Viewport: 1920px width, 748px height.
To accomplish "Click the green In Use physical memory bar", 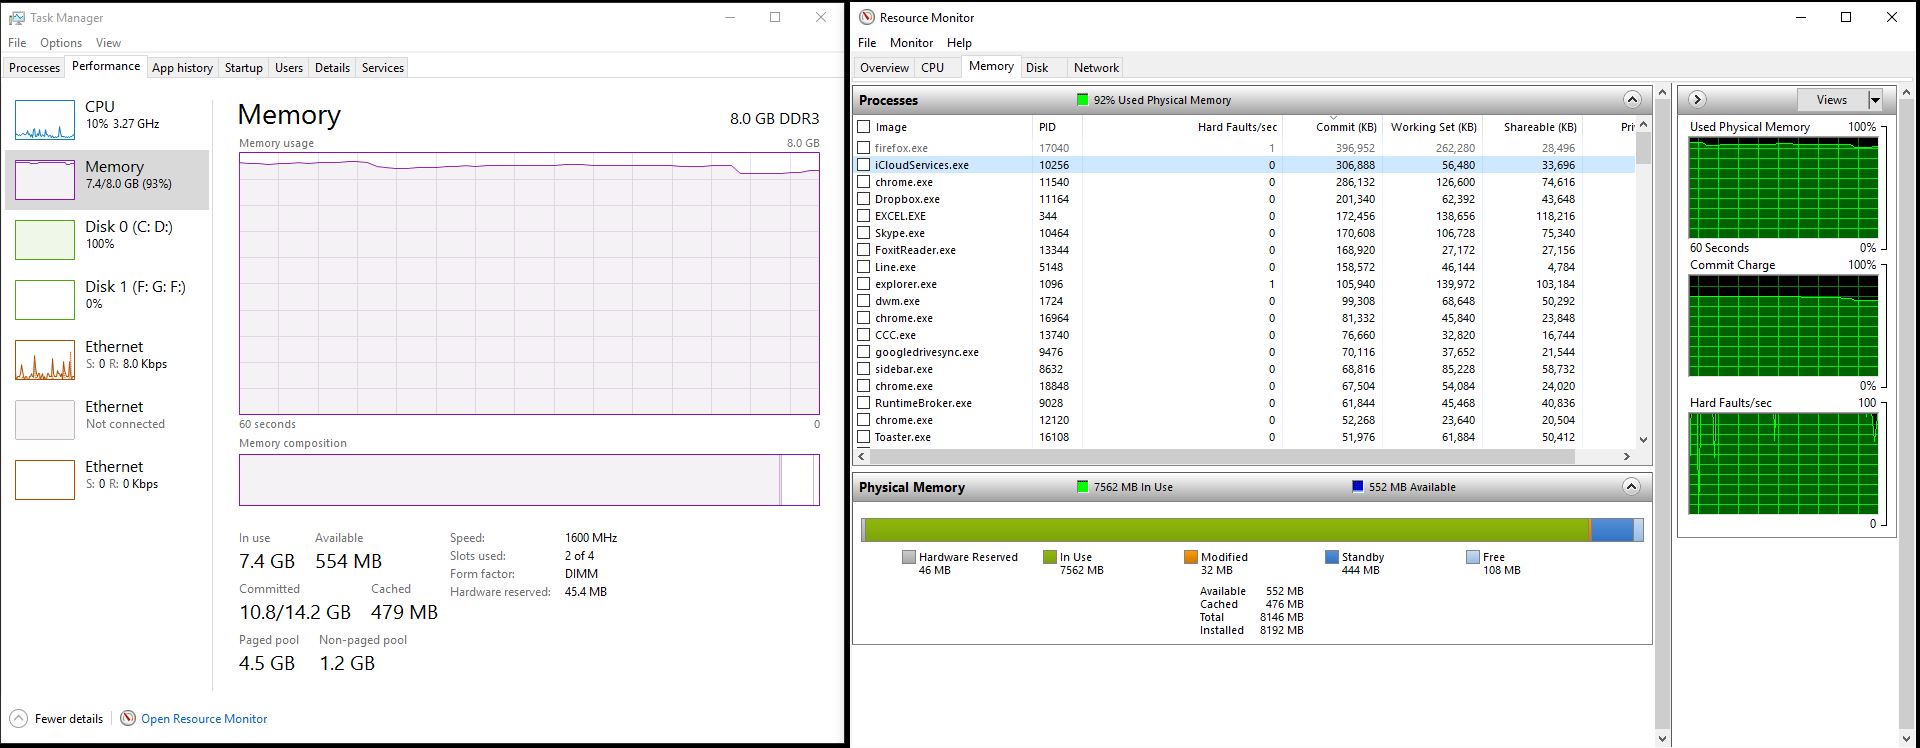I will pyautogui.click(x=1225, y=530).
